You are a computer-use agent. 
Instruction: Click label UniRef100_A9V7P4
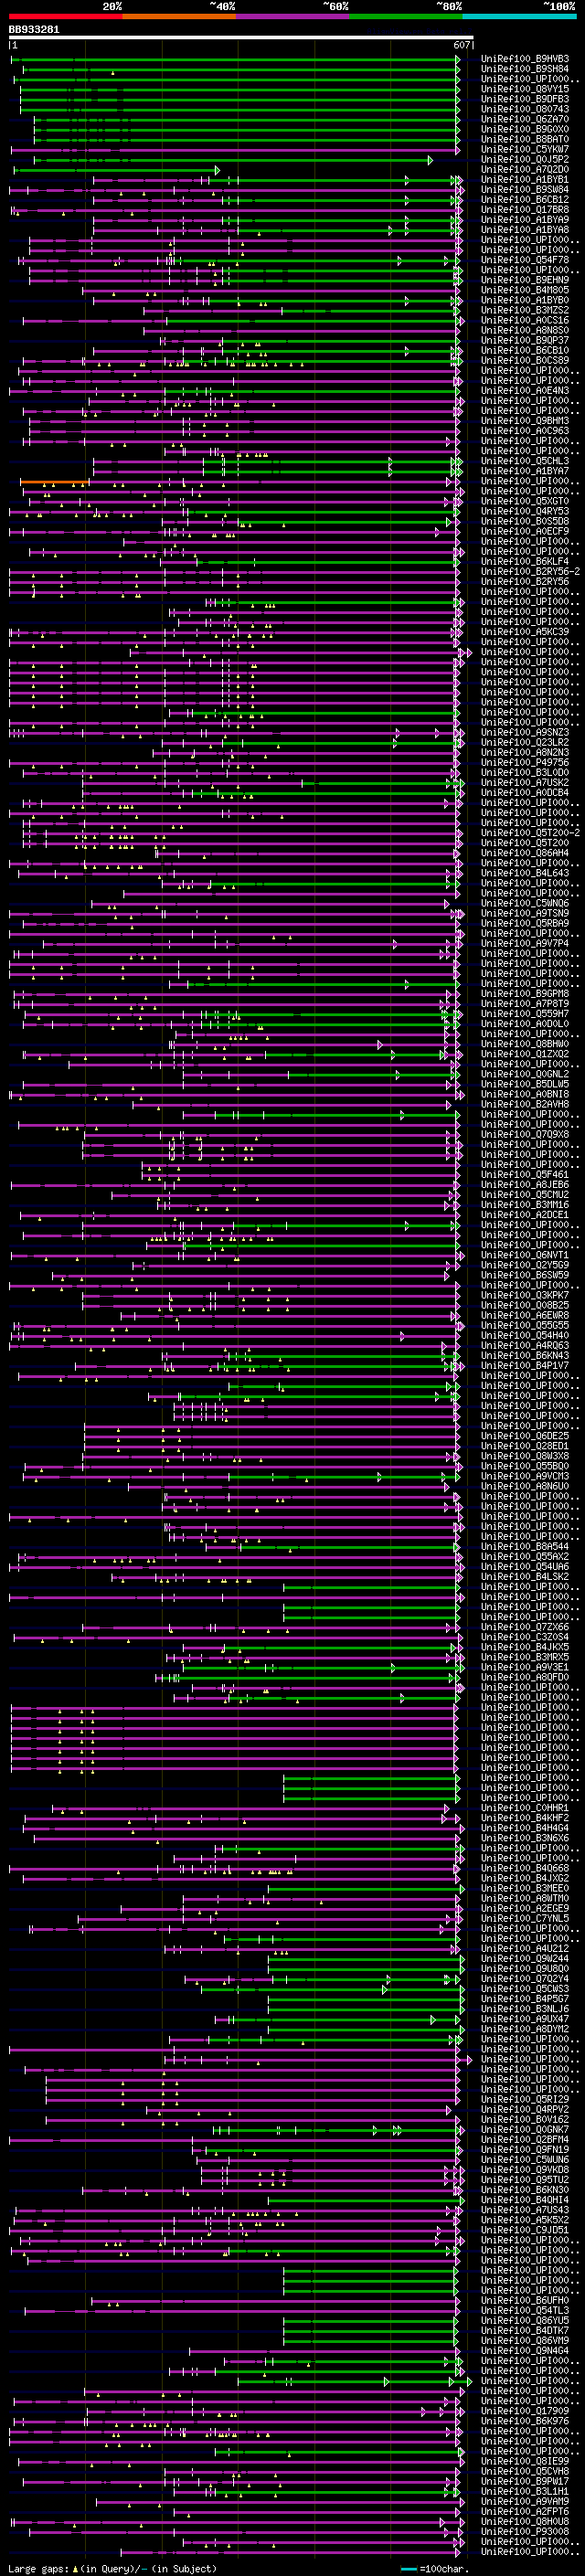coord(525,943)
